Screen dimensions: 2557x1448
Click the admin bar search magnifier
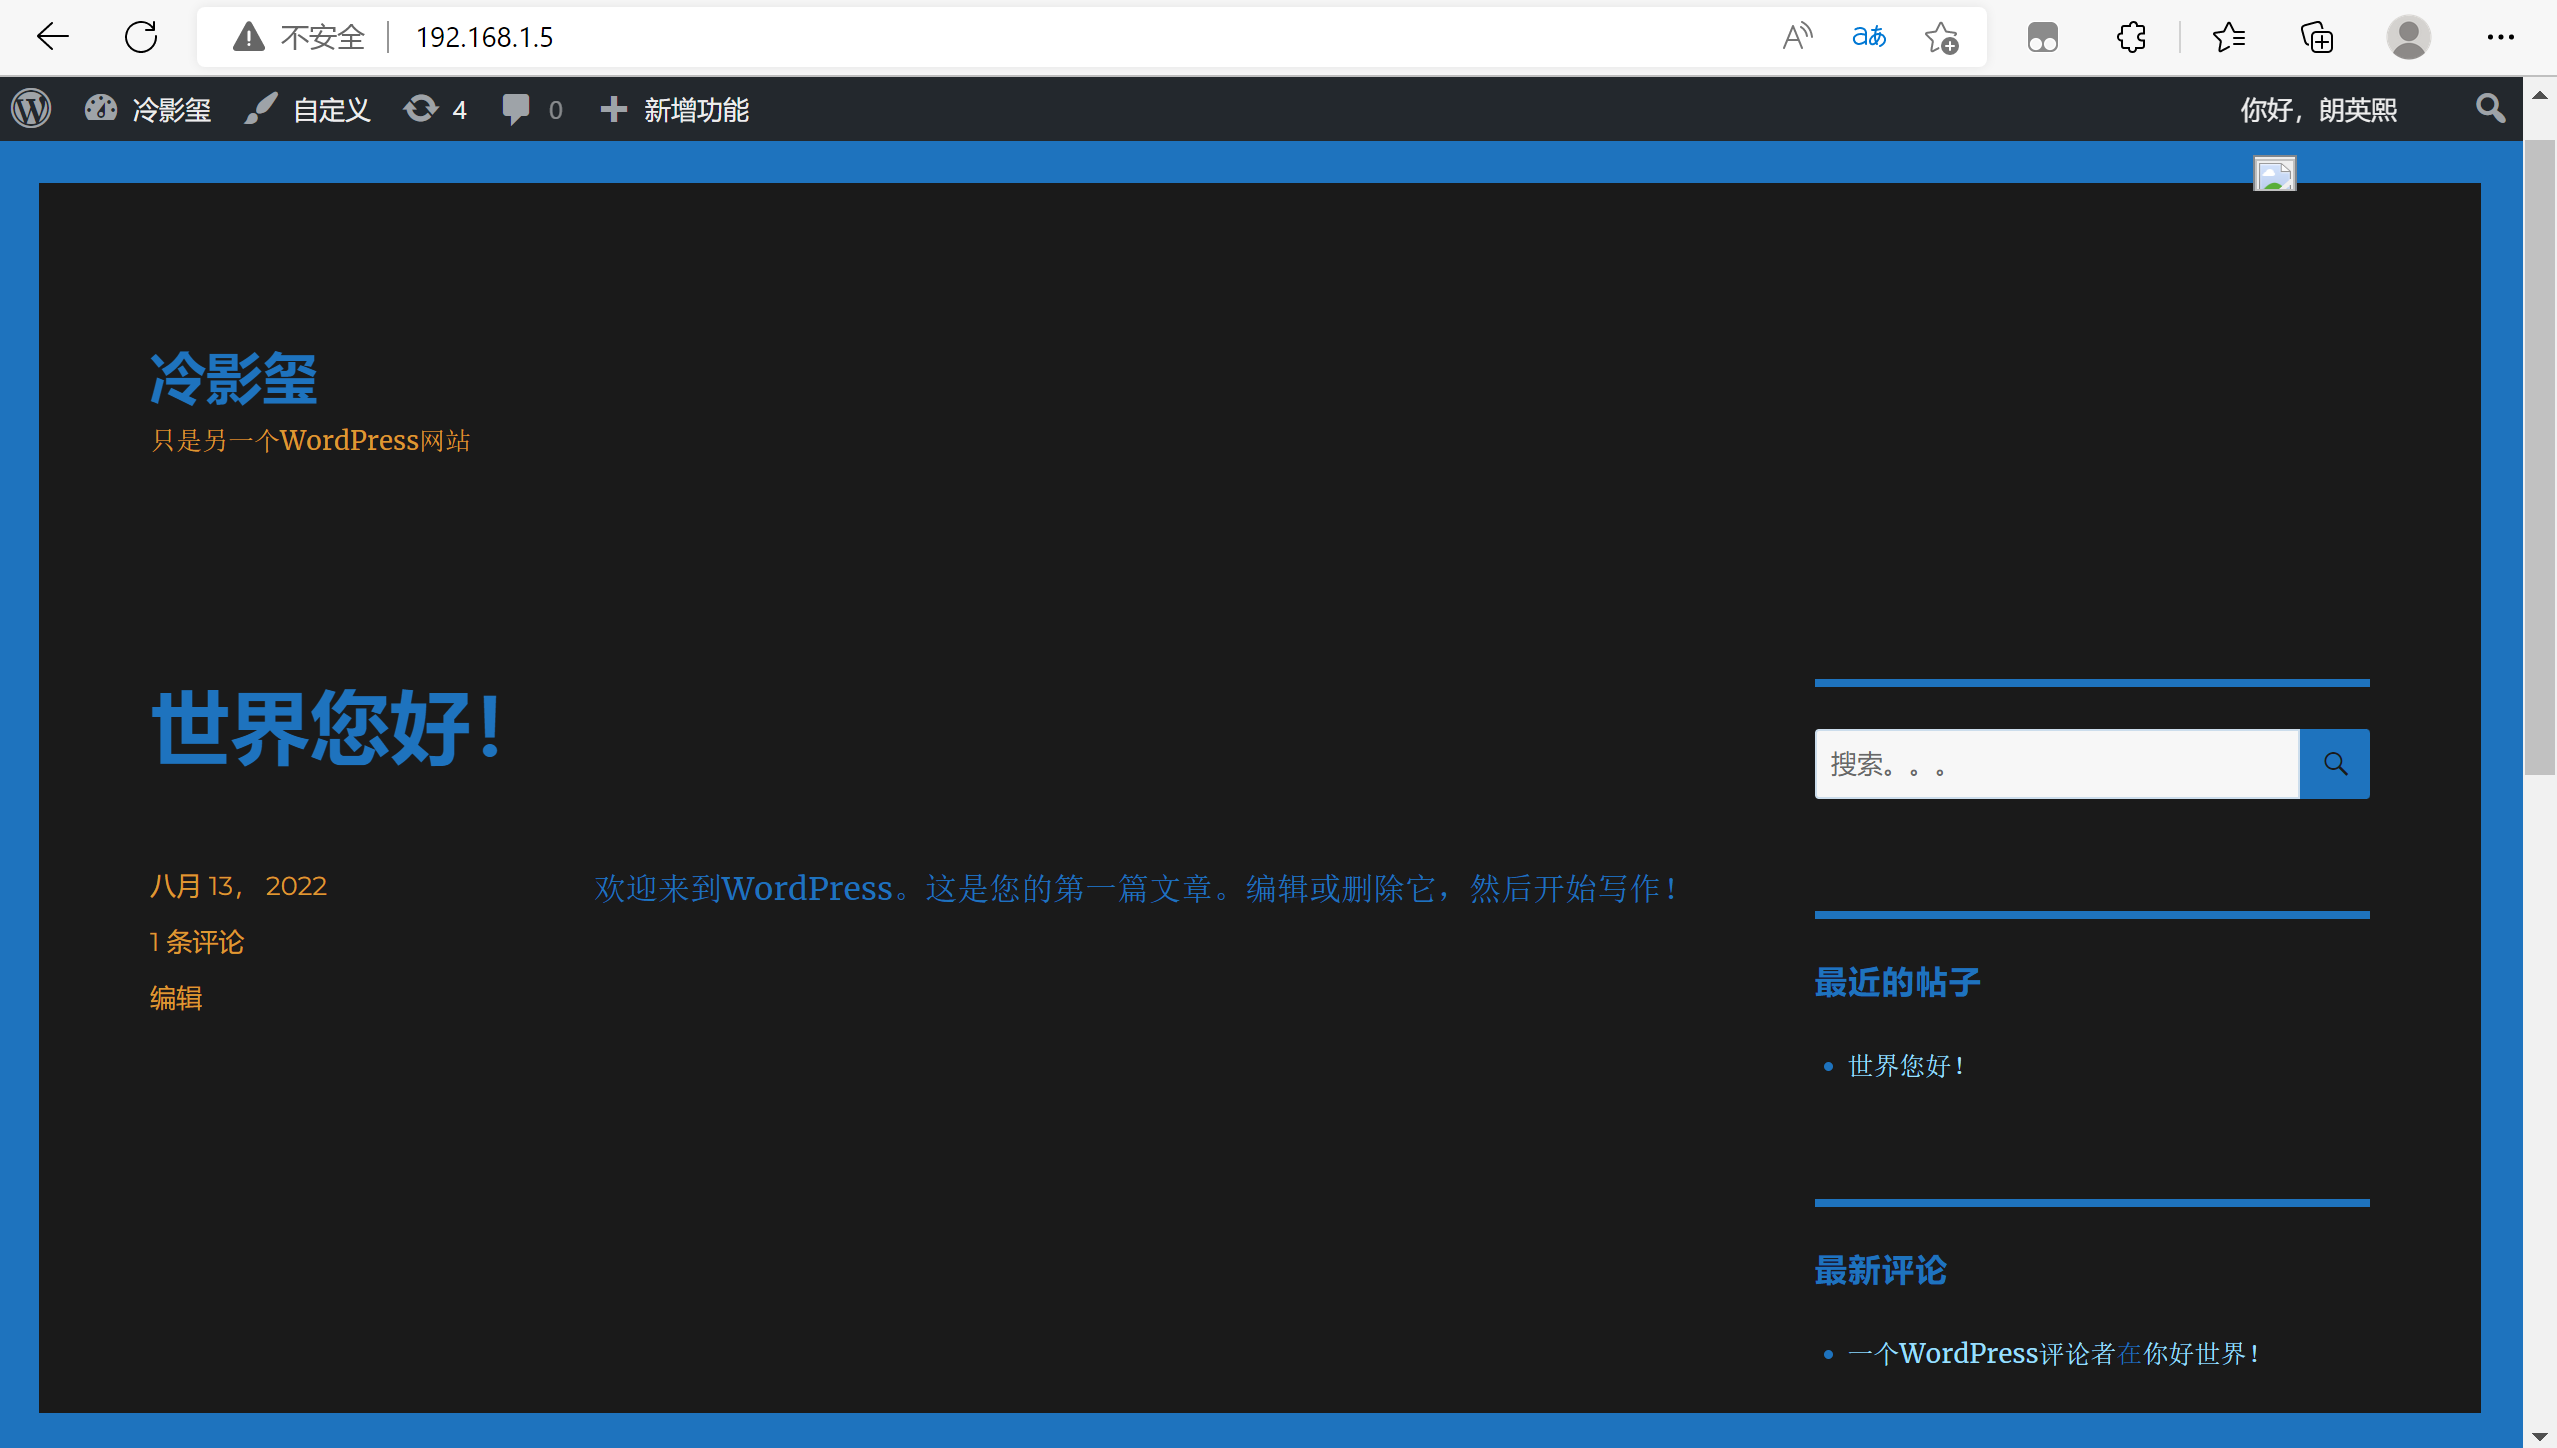(2490, 108)
